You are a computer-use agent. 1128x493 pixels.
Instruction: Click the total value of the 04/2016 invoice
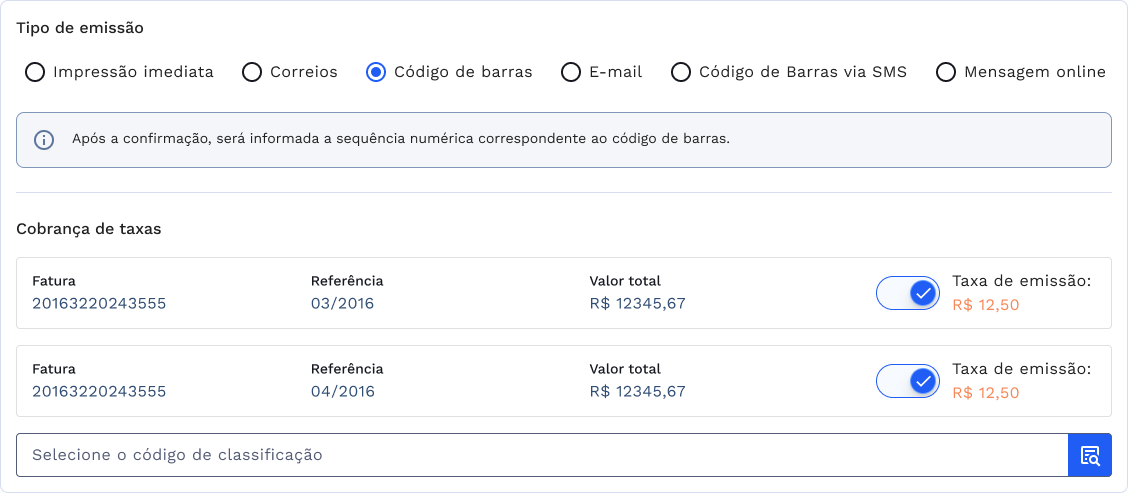637,391
